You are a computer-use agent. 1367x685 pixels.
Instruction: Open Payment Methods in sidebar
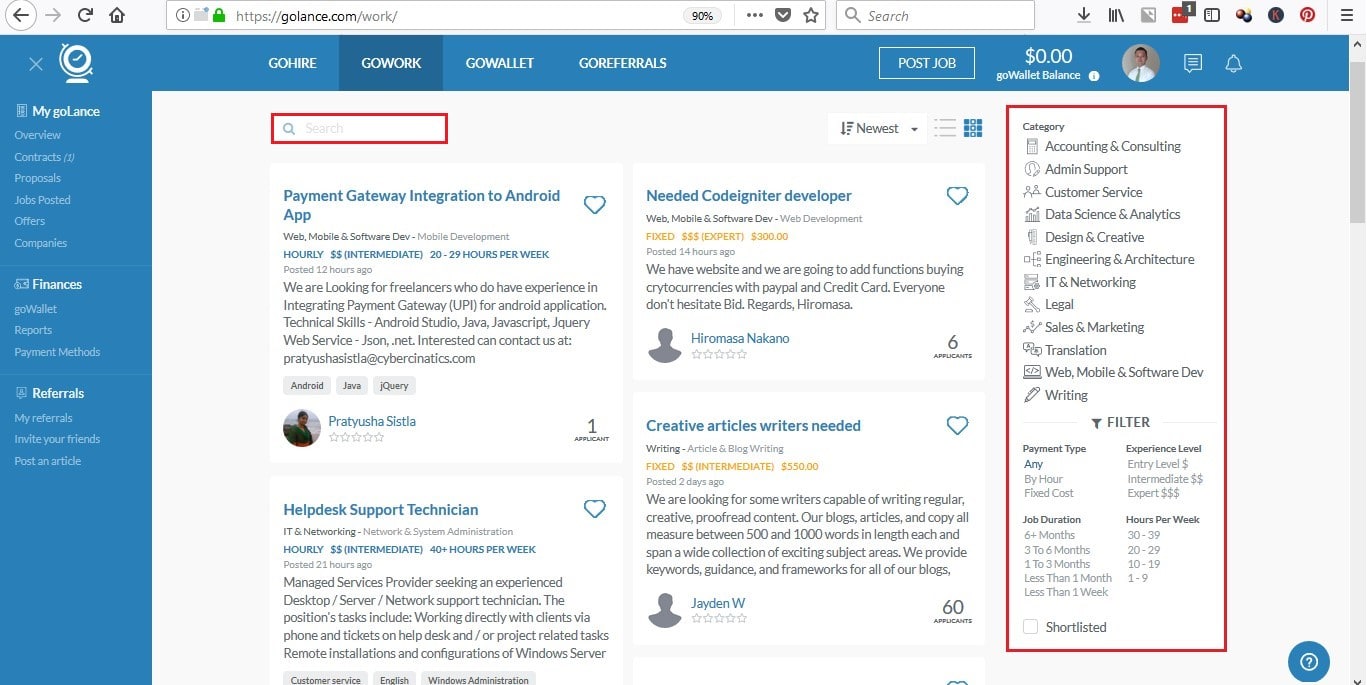(57, 352)
